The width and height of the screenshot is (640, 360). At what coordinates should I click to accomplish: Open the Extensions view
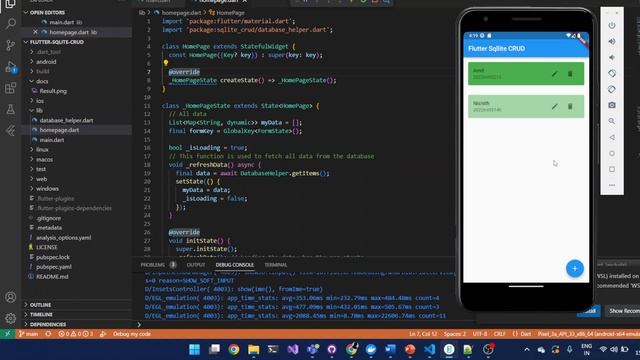[10, 88]
